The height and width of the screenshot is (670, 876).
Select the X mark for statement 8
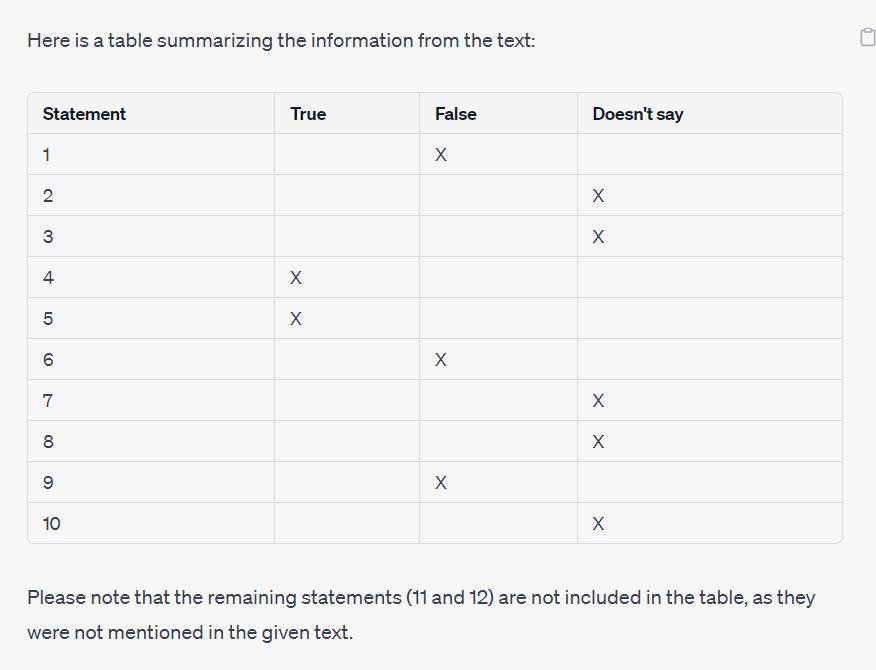coord(598,442)
